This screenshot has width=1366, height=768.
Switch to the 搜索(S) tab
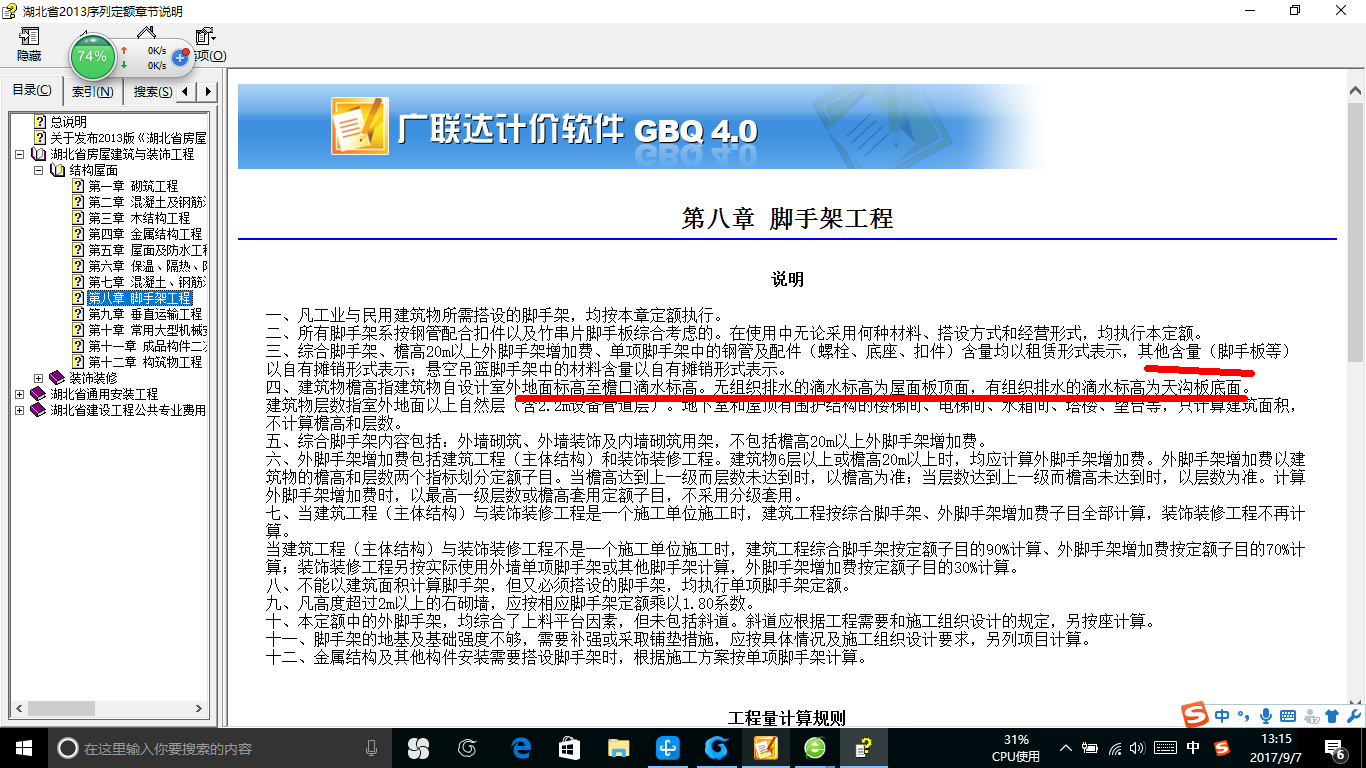(x=152, y=92)
